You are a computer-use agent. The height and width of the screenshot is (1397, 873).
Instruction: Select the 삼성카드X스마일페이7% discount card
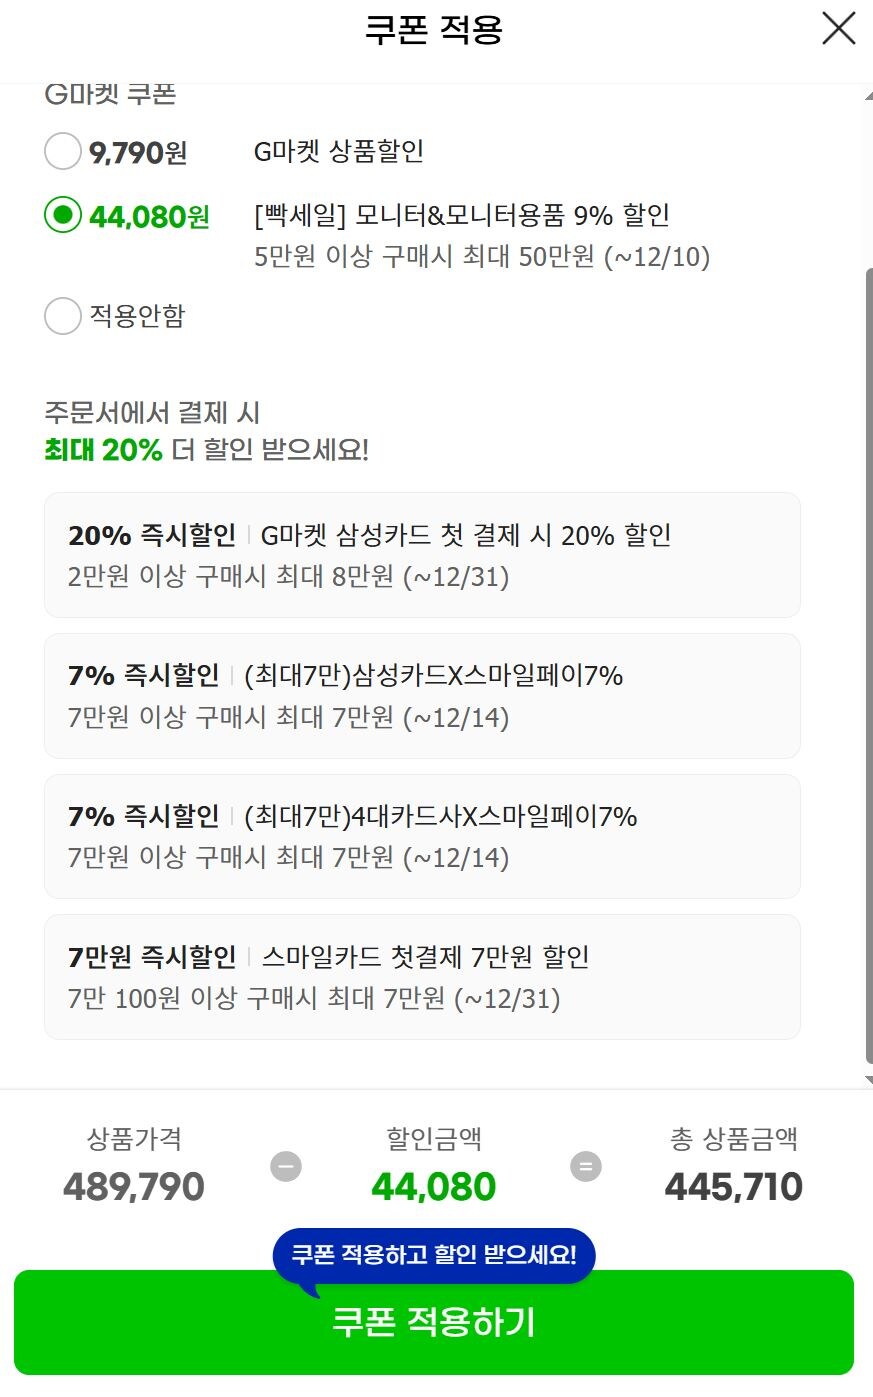[x=422, y=696]
